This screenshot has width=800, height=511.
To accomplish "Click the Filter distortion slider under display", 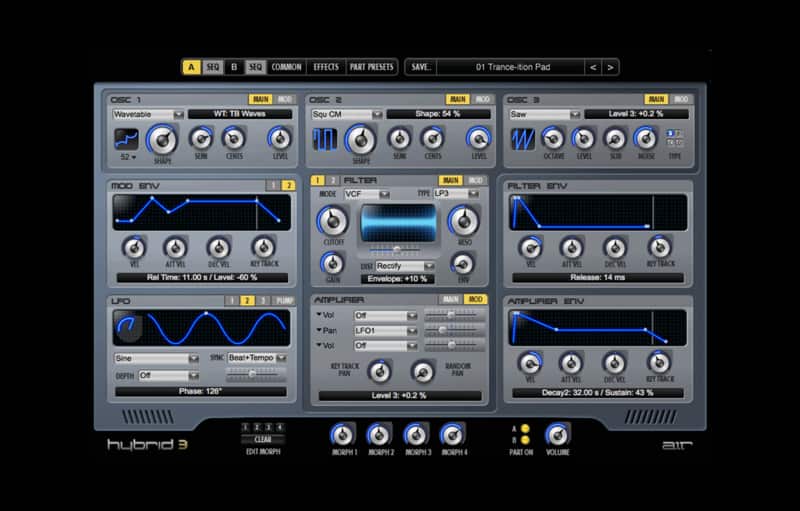I will [x=395, y=250].
